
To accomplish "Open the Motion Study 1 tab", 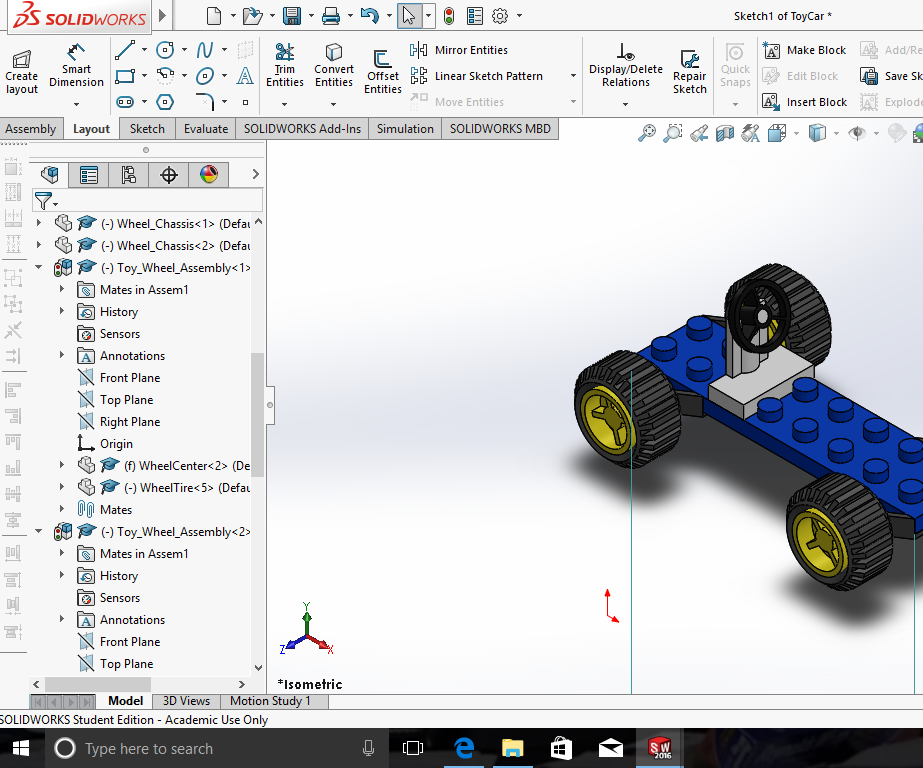I will pyautogui.click(x=273, y=700).
